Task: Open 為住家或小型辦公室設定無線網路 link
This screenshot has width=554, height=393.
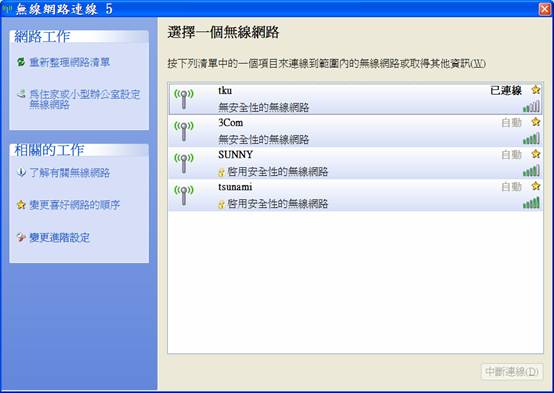Action: click(85, 99)
